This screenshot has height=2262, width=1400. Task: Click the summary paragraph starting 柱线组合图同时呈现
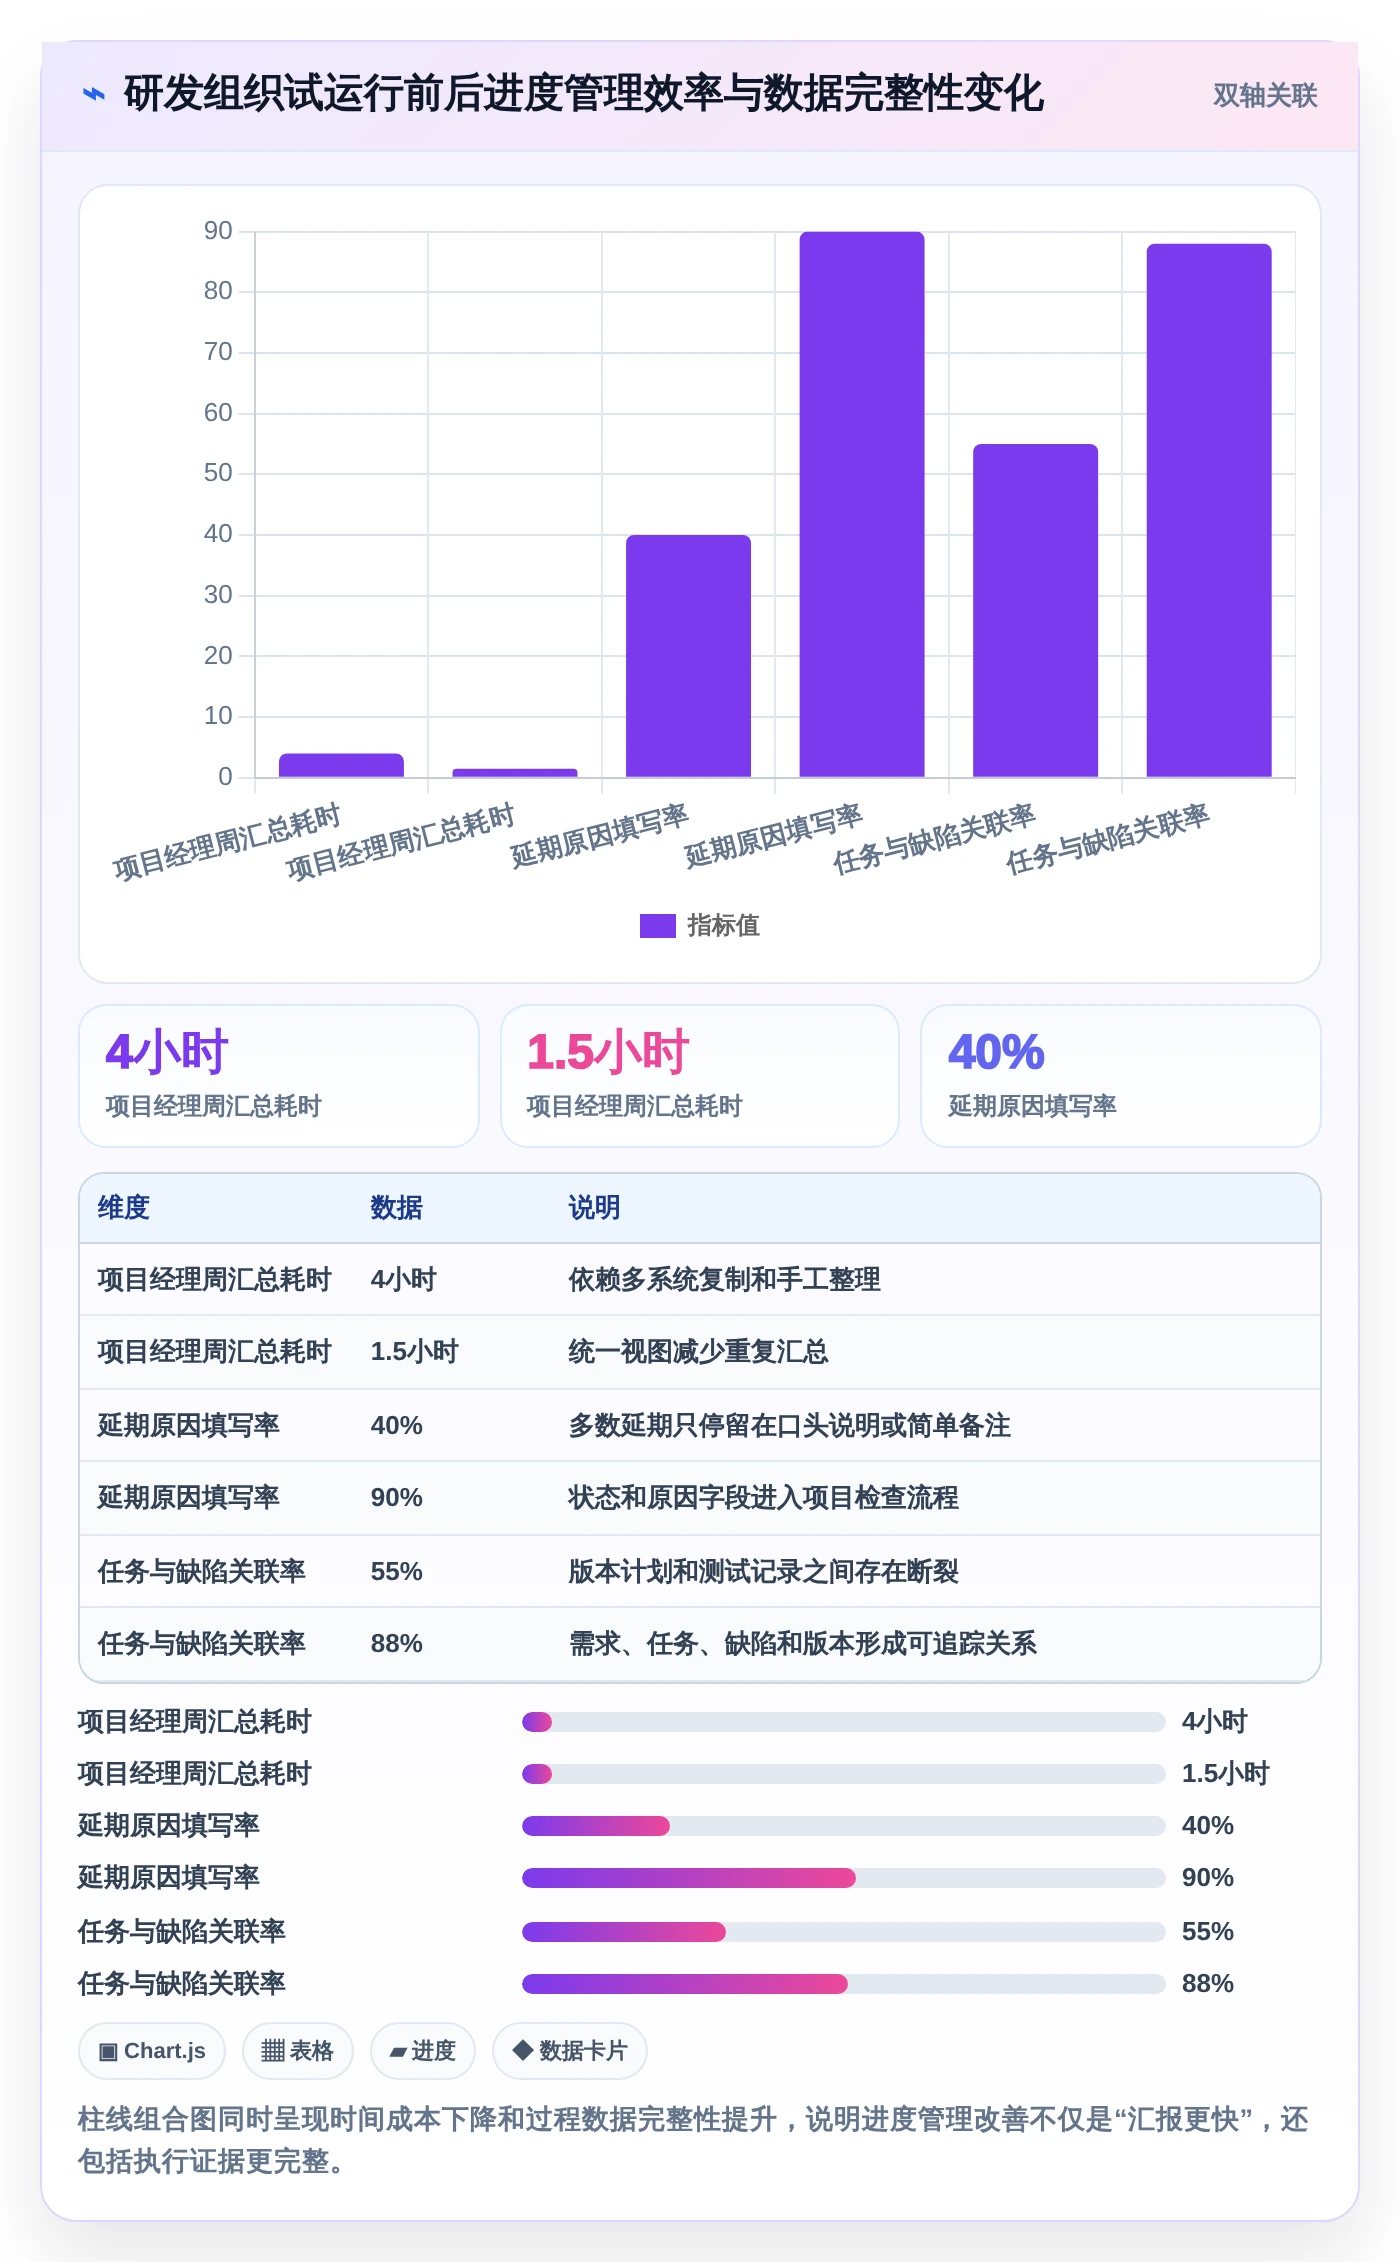pyautogui.click(x=694, y=2140)
